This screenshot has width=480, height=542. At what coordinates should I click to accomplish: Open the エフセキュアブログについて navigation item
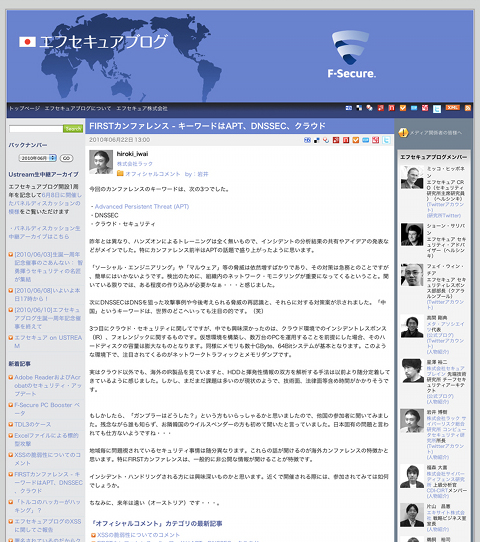[x=78, y=109]
